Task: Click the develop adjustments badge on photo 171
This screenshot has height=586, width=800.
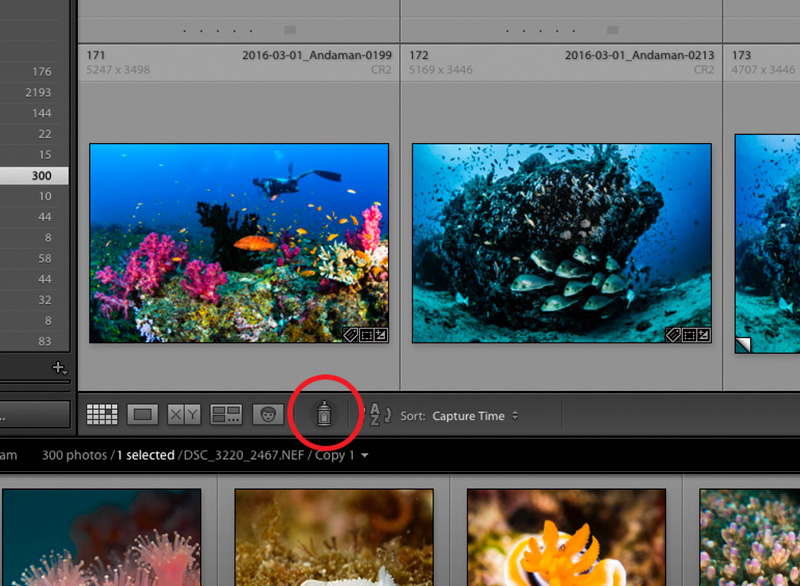Action: [382, 335]
